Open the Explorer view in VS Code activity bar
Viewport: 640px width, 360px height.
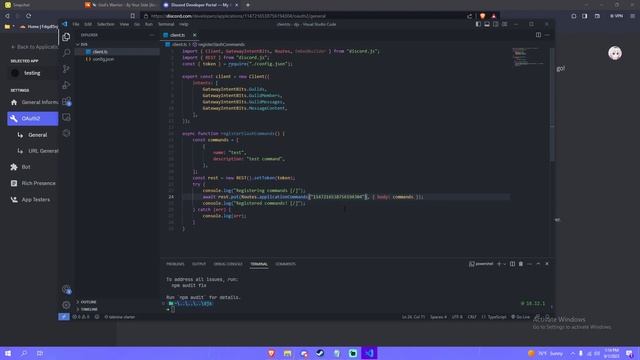[66, 37]
